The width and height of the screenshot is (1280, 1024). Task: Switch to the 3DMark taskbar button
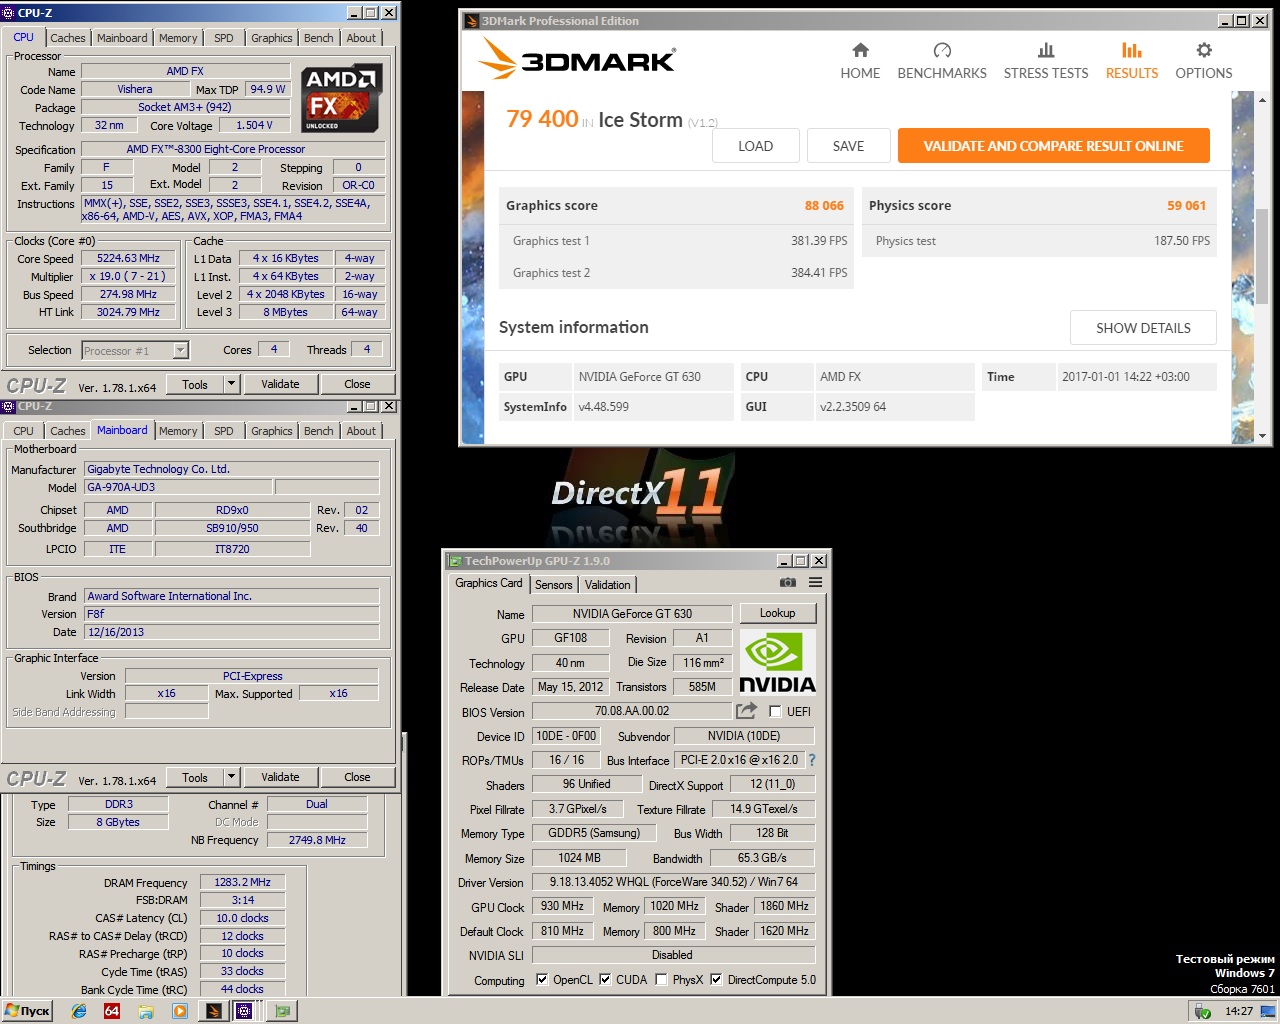(x=213, y=1011)
